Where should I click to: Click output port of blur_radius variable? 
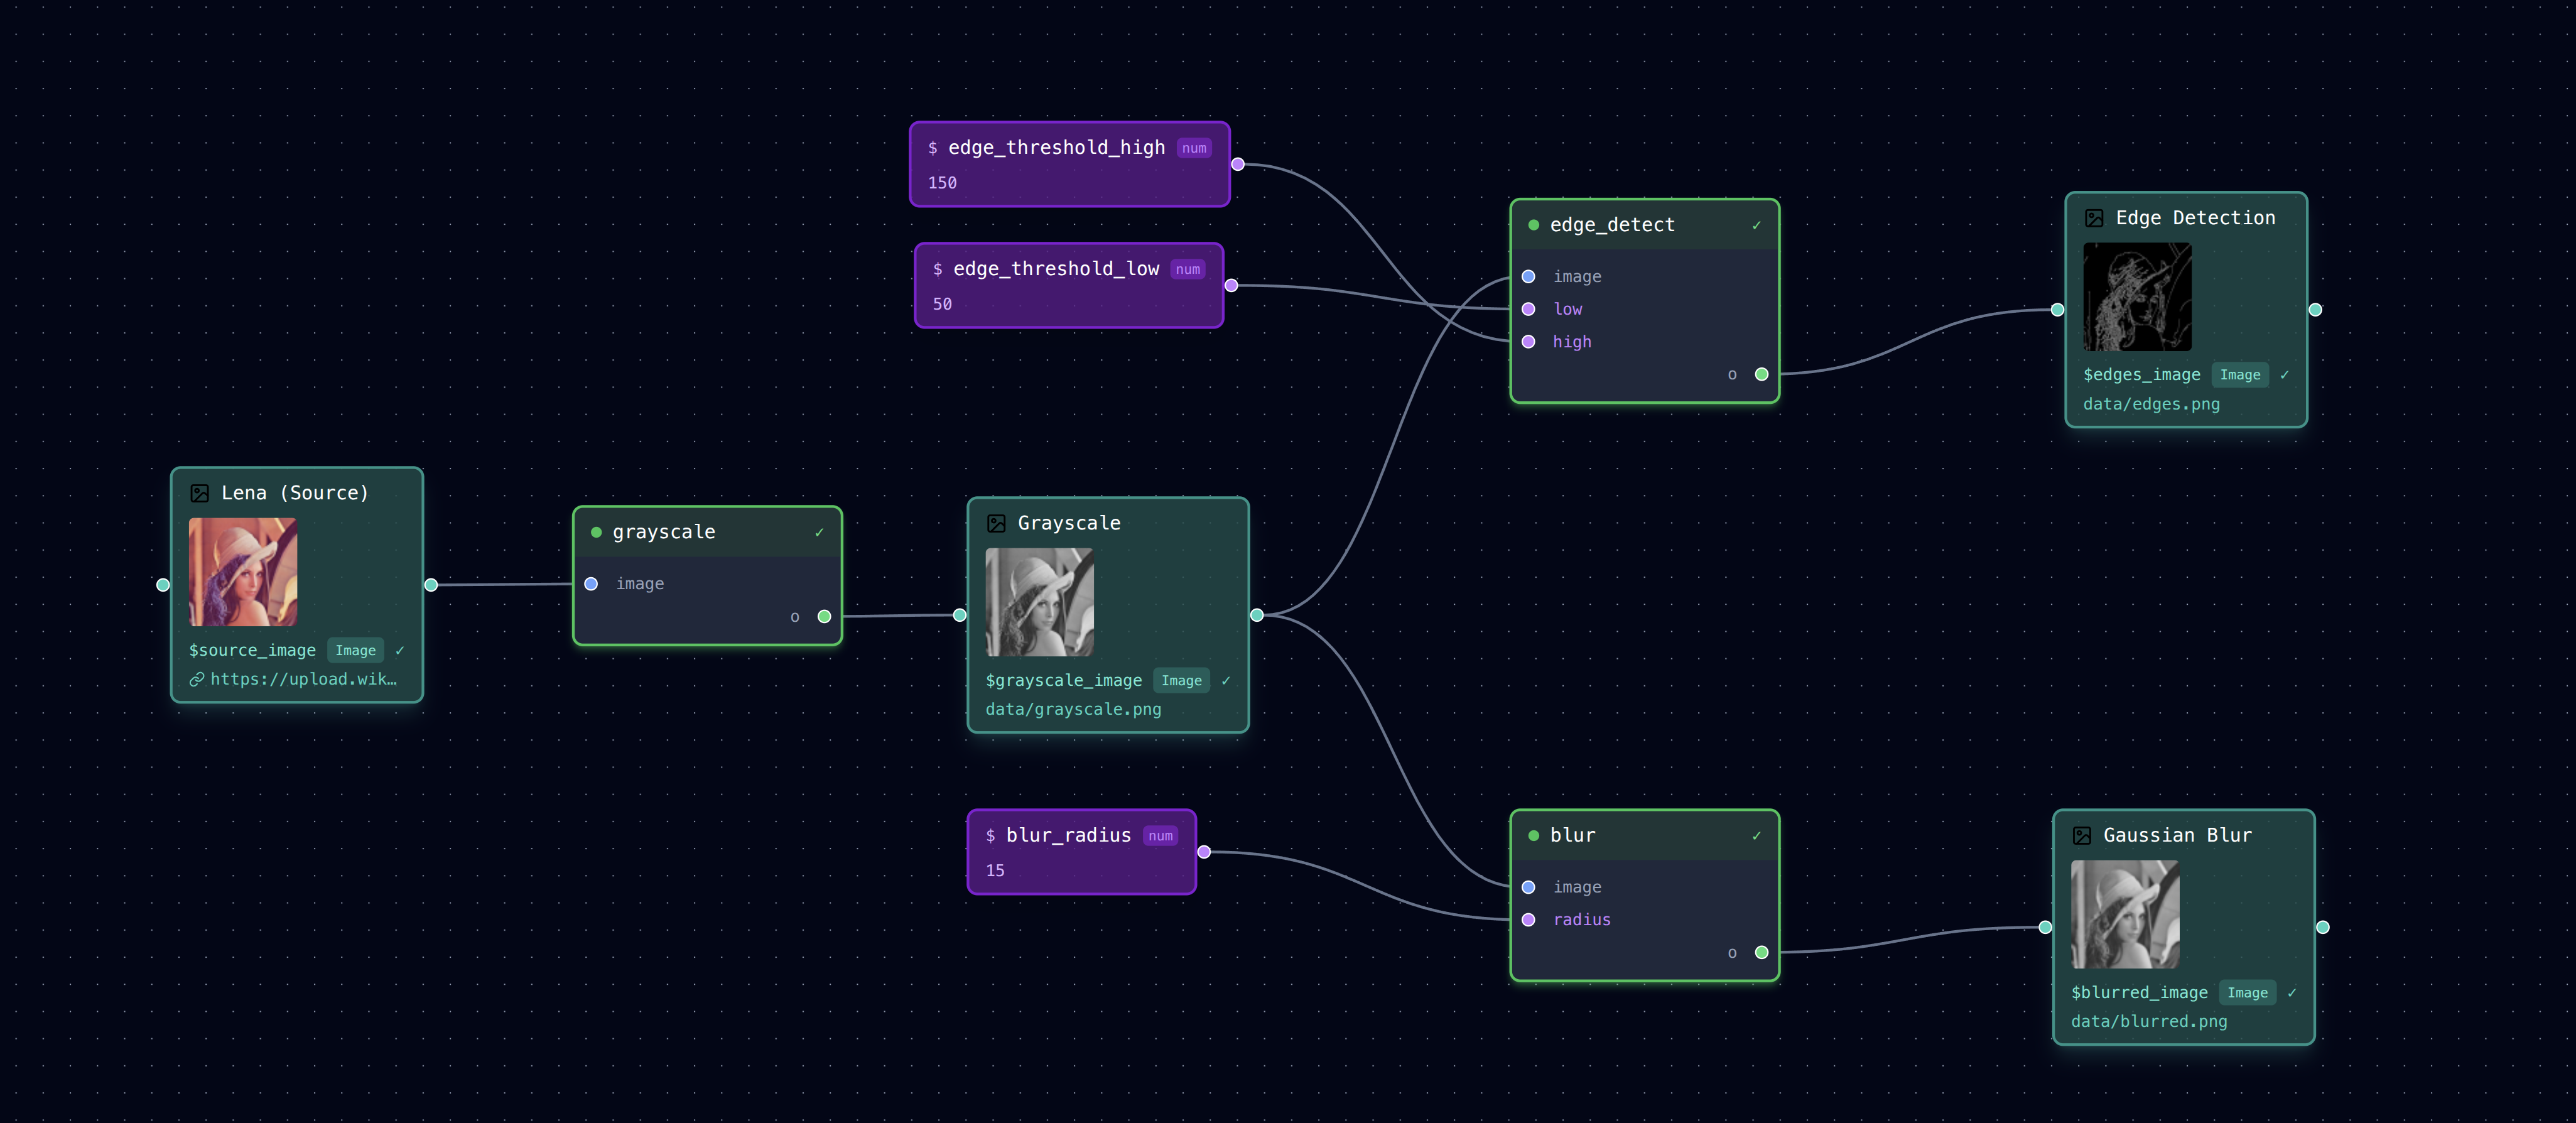pyautogui.click(x=1204, y=852)
